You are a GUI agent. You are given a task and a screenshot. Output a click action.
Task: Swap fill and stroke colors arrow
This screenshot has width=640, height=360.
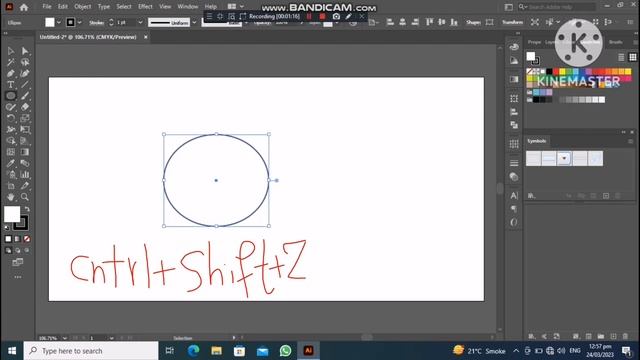(27, 209)
